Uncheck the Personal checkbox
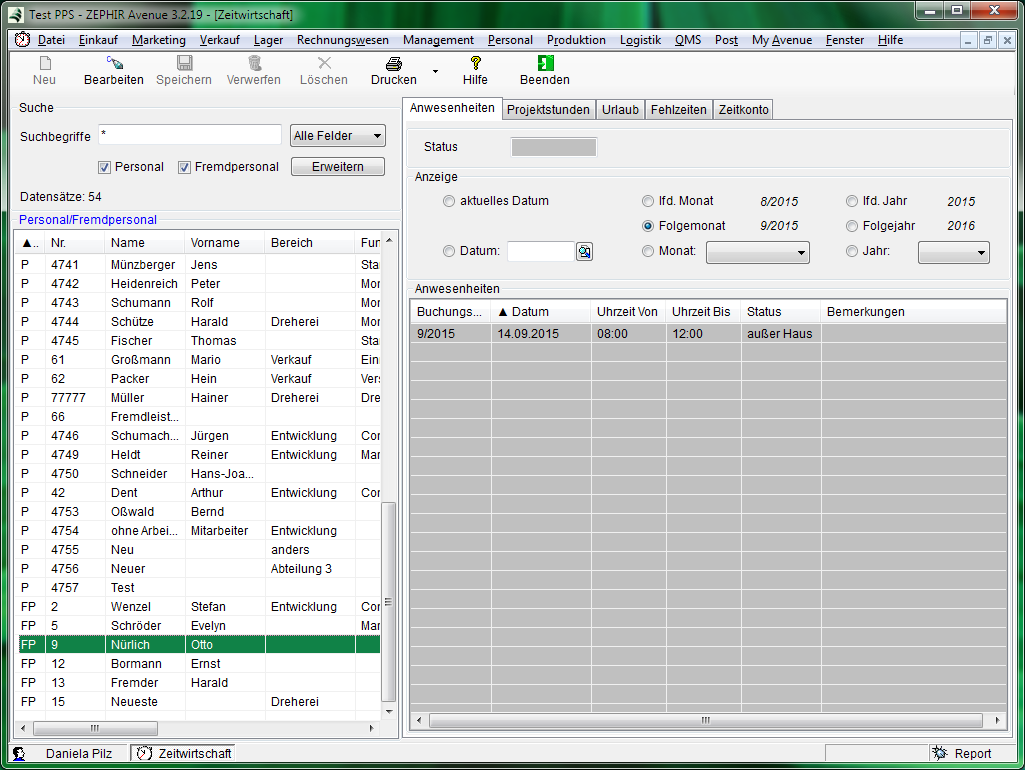Image resolution: width=1025 pixels, height=770 pixels. 105,167
